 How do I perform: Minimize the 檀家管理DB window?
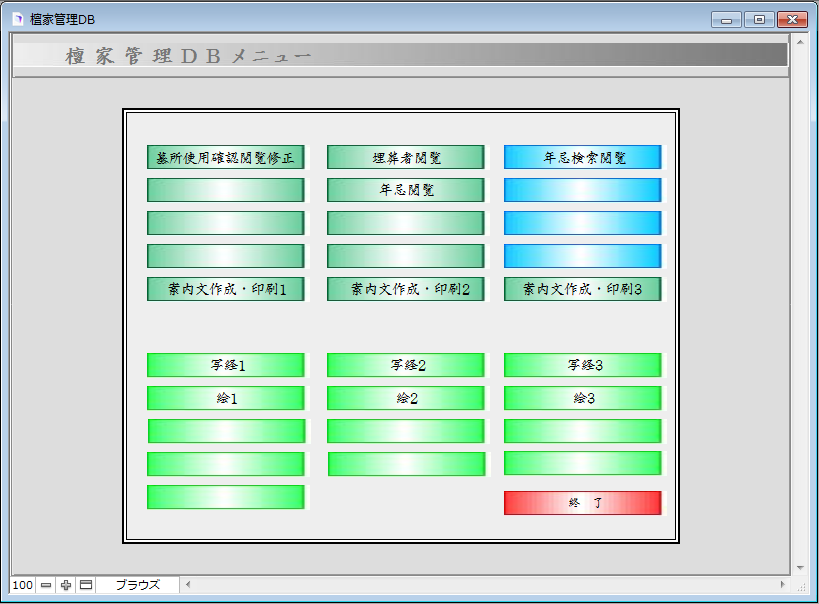point(726,19)
